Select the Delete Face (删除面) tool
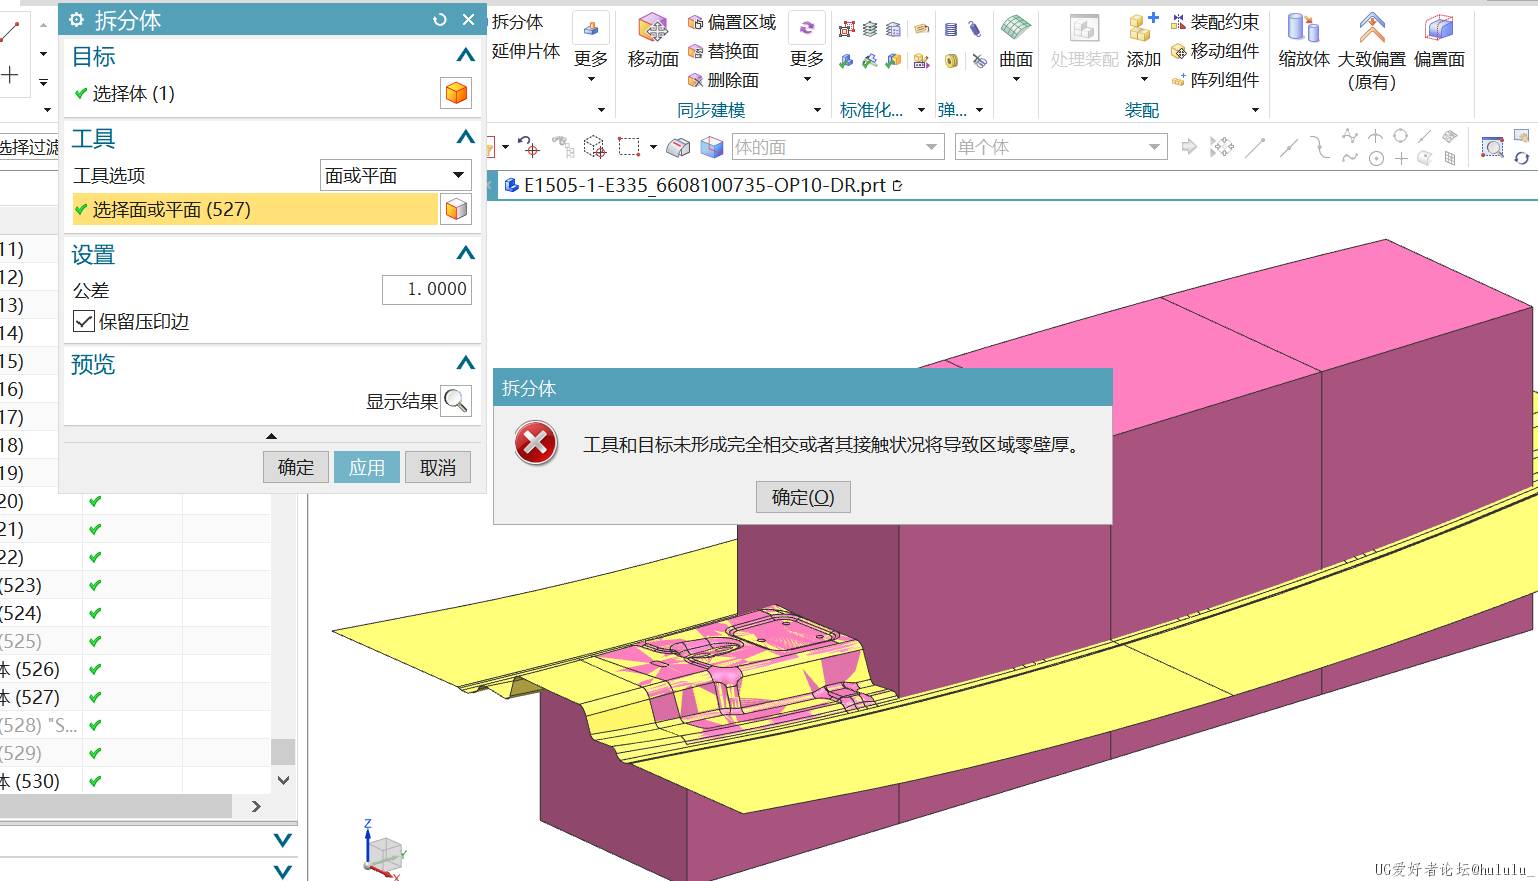Image resolution: width=1538 pixels, height=881 pixels. [x=723, y=80]
